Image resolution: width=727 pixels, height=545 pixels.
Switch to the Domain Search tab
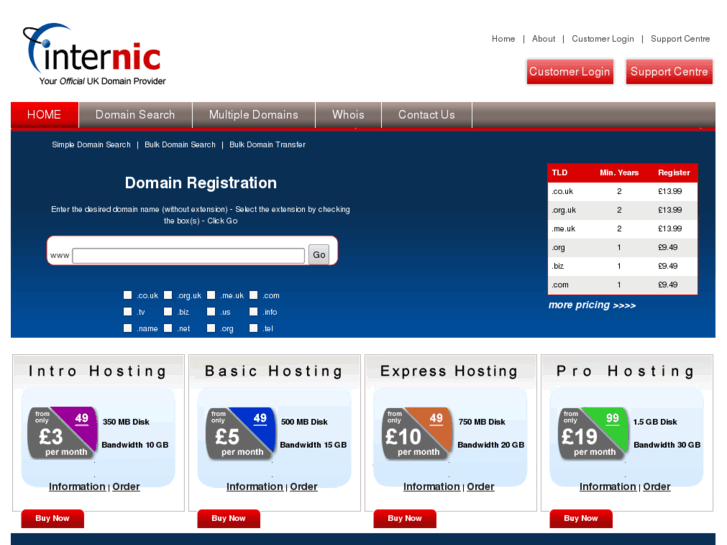pos(135,115)
